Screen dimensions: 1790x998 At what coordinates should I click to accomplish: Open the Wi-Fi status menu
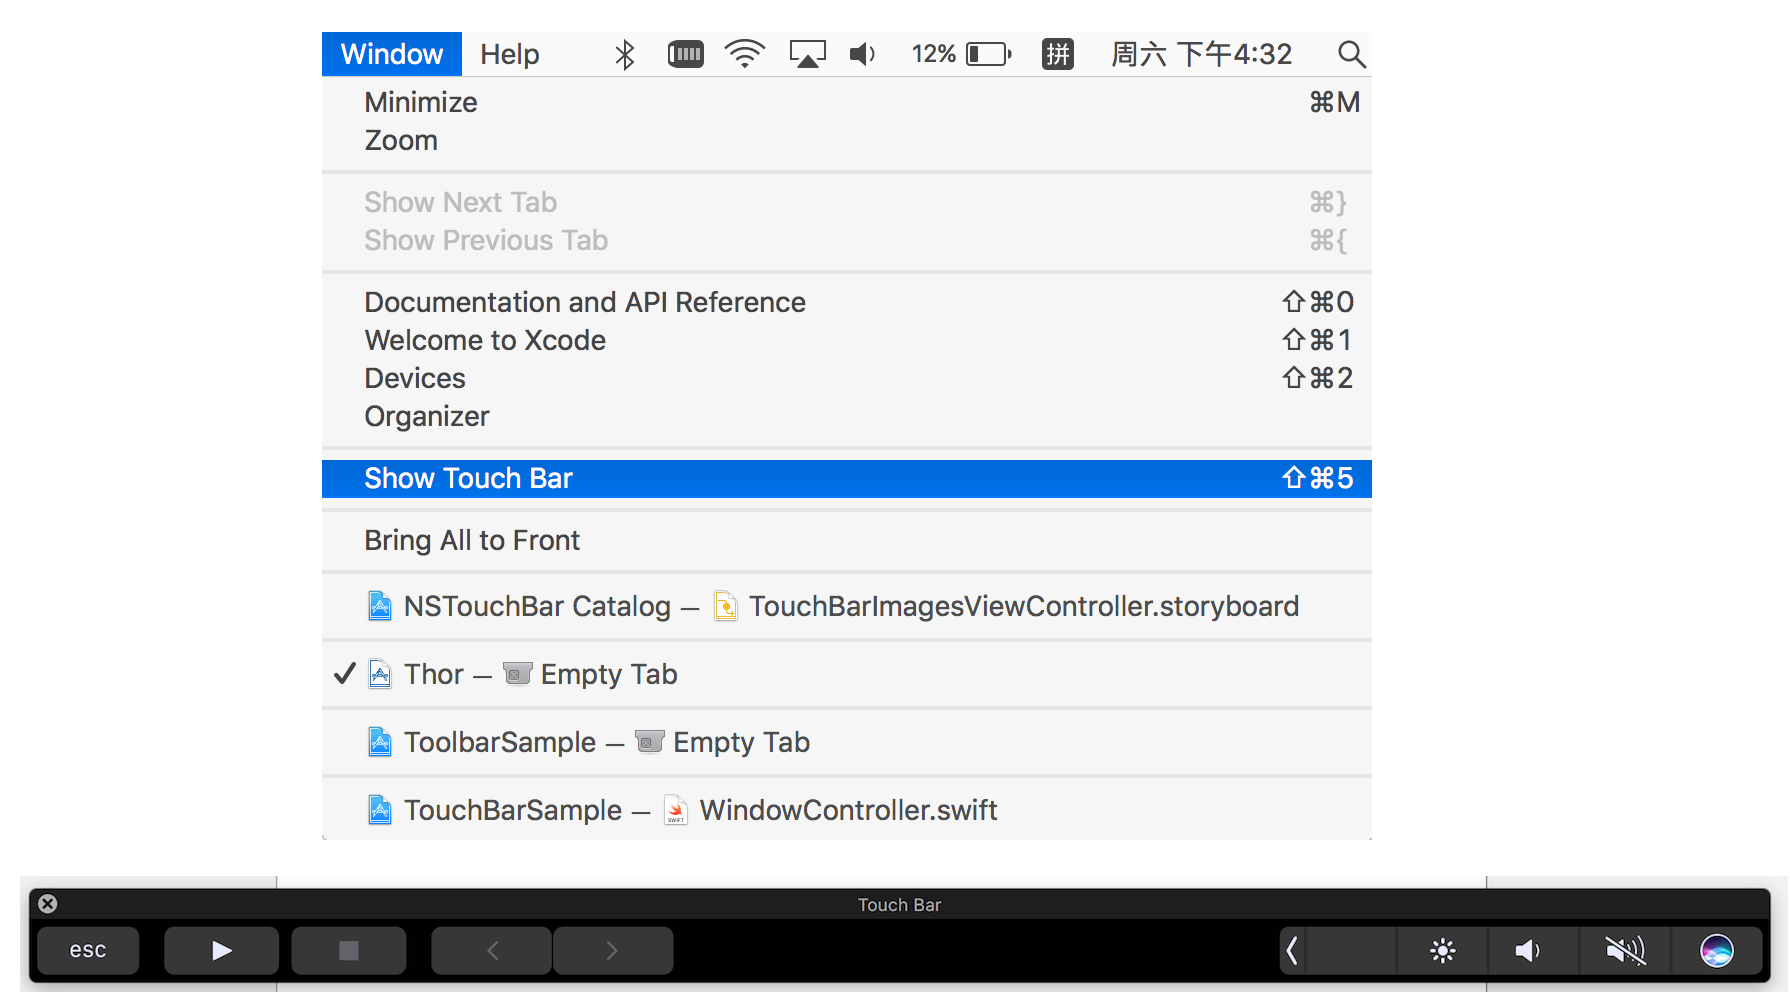pyautogui.click(x=745, y=54)
